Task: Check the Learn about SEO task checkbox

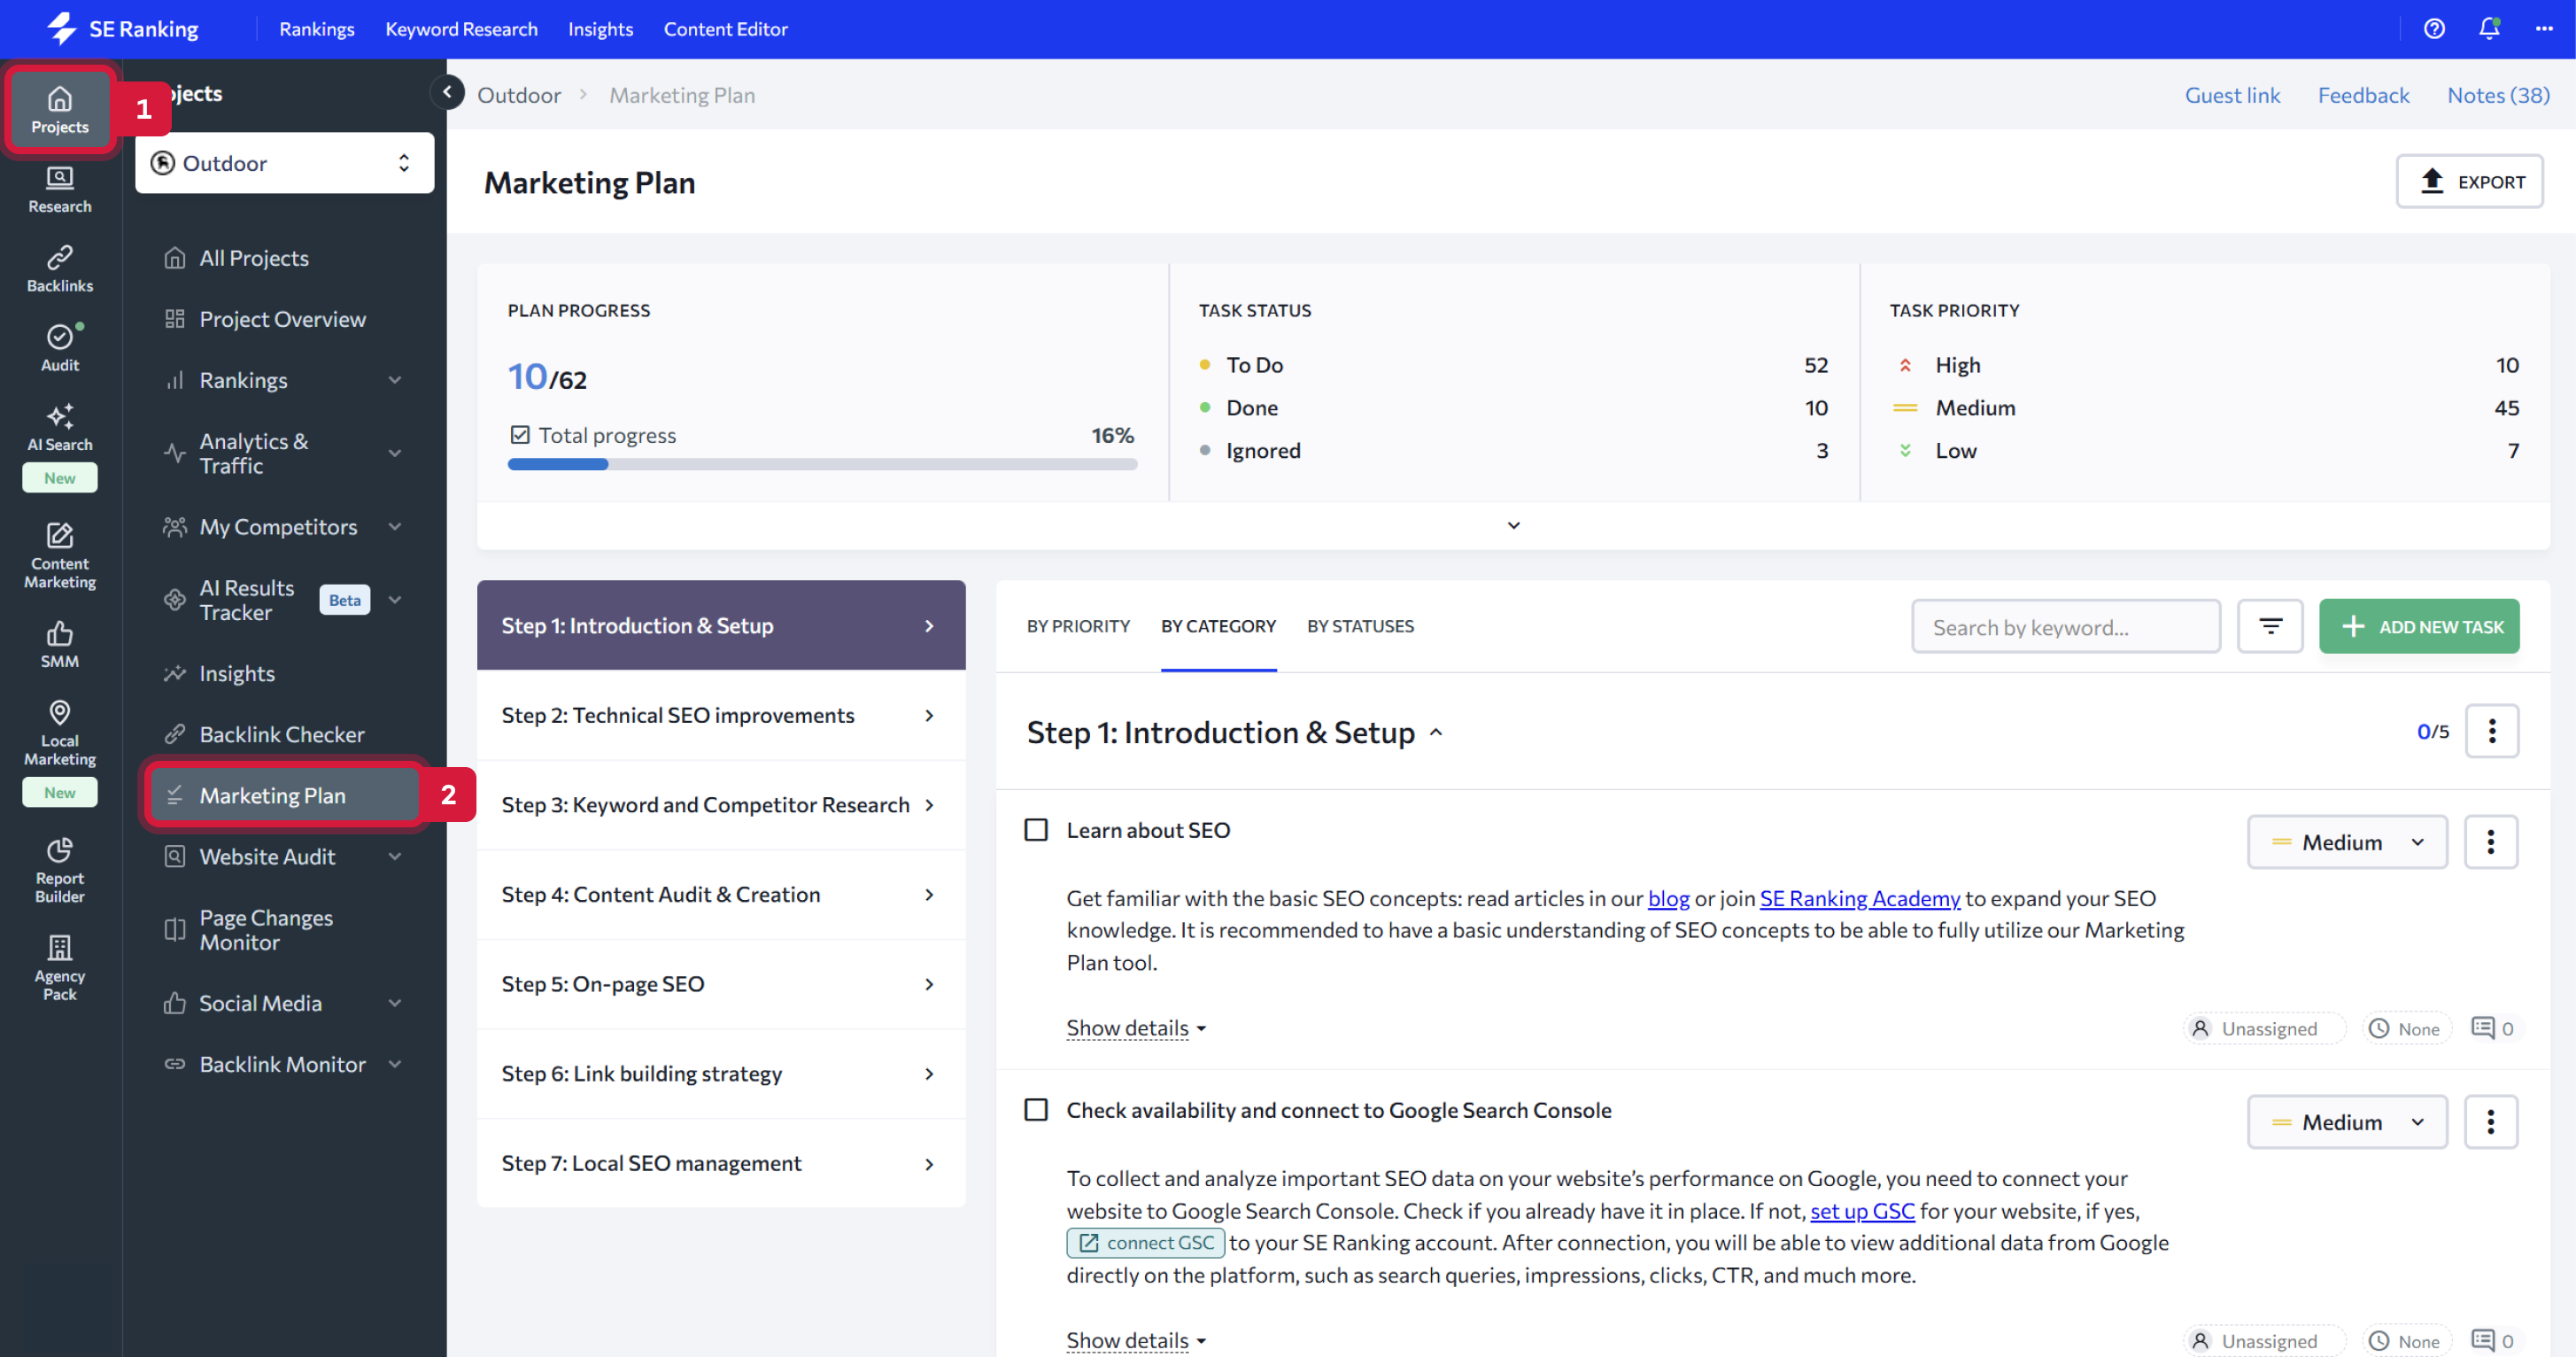Action: coord(1036,830)
